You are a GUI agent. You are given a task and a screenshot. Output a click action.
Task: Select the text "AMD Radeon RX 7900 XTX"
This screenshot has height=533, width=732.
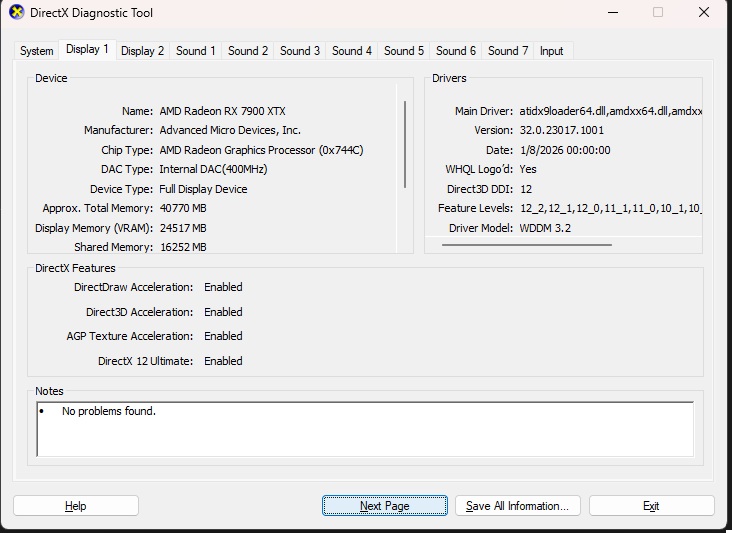click(222, 111)
